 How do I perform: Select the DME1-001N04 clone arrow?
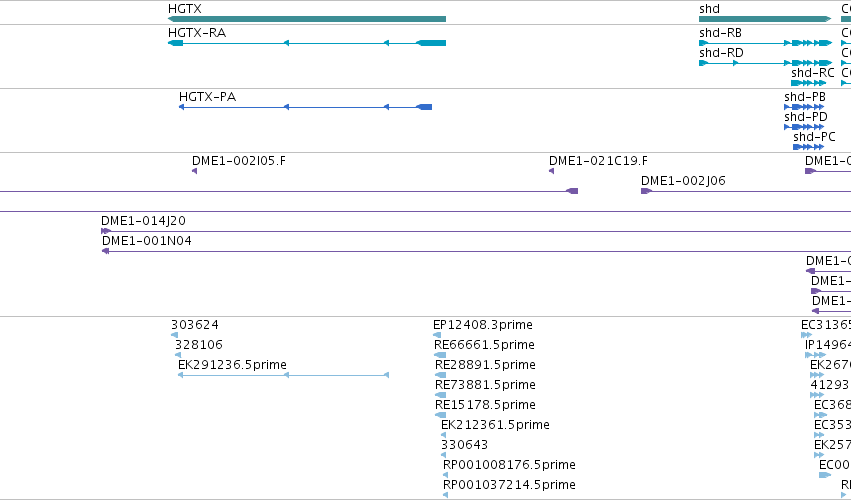pyautogui.click(x=105, y=251)
